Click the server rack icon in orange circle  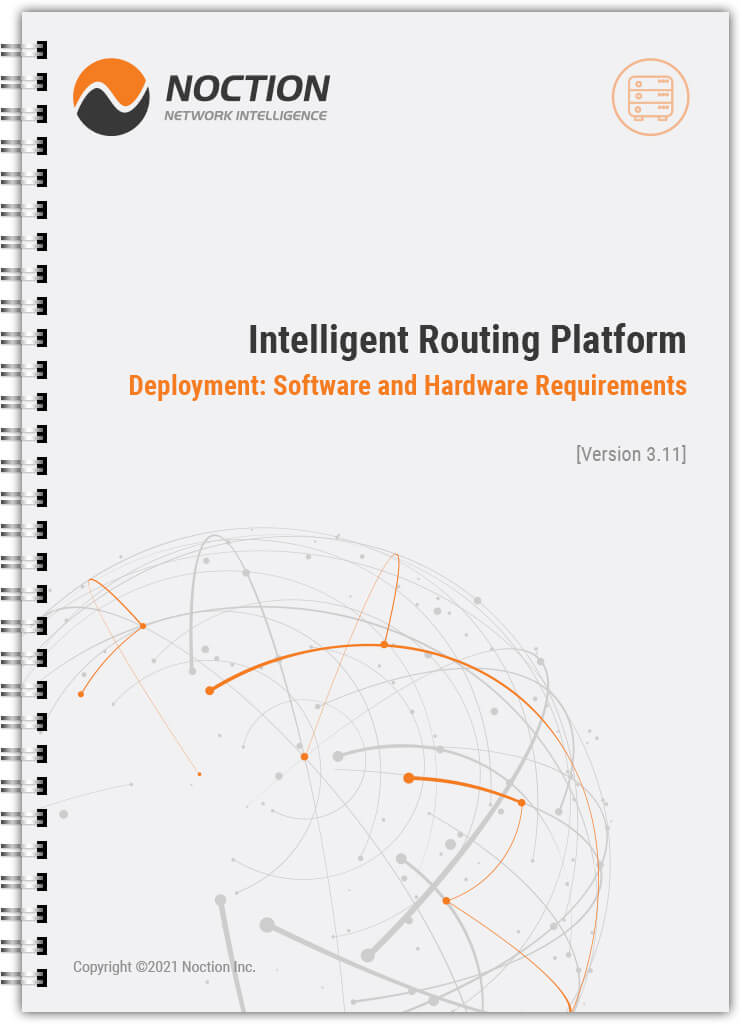tap(650, 97)
